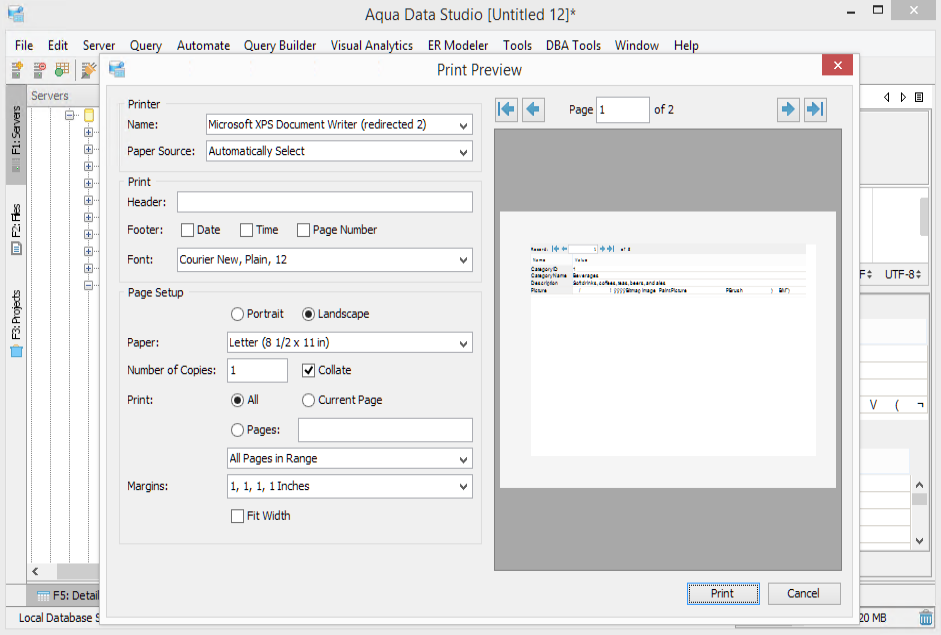This screenshot has width=941, height=635.
Task: Click into the Header text field
Action: (324, 202)
